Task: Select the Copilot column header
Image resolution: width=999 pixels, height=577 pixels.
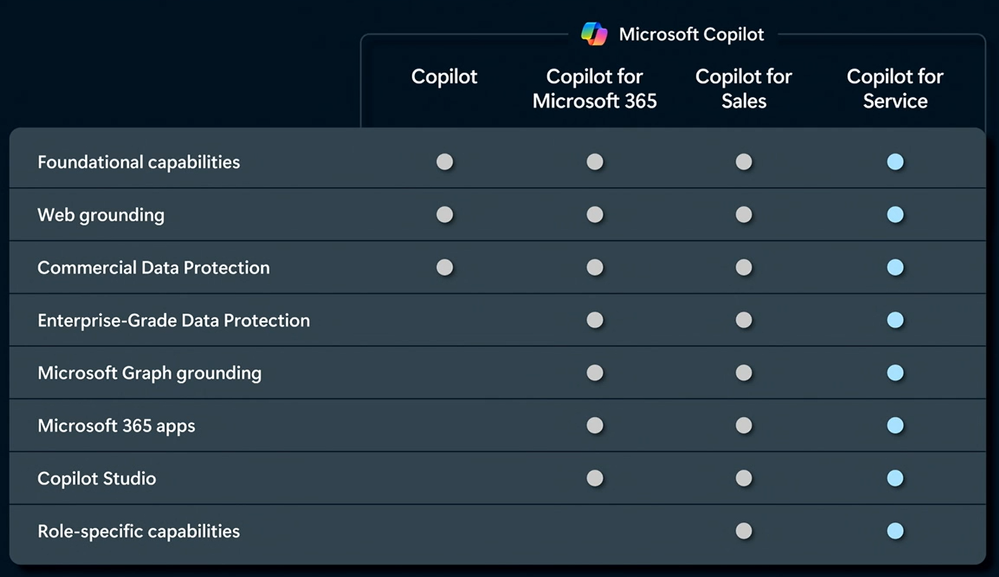Action: [445, 77]
